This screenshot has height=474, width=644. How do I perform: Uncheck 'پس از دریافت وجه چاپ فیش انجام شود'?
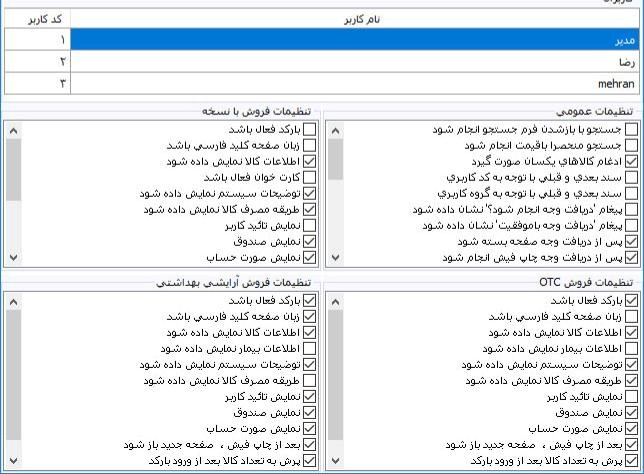coord(631,258)
